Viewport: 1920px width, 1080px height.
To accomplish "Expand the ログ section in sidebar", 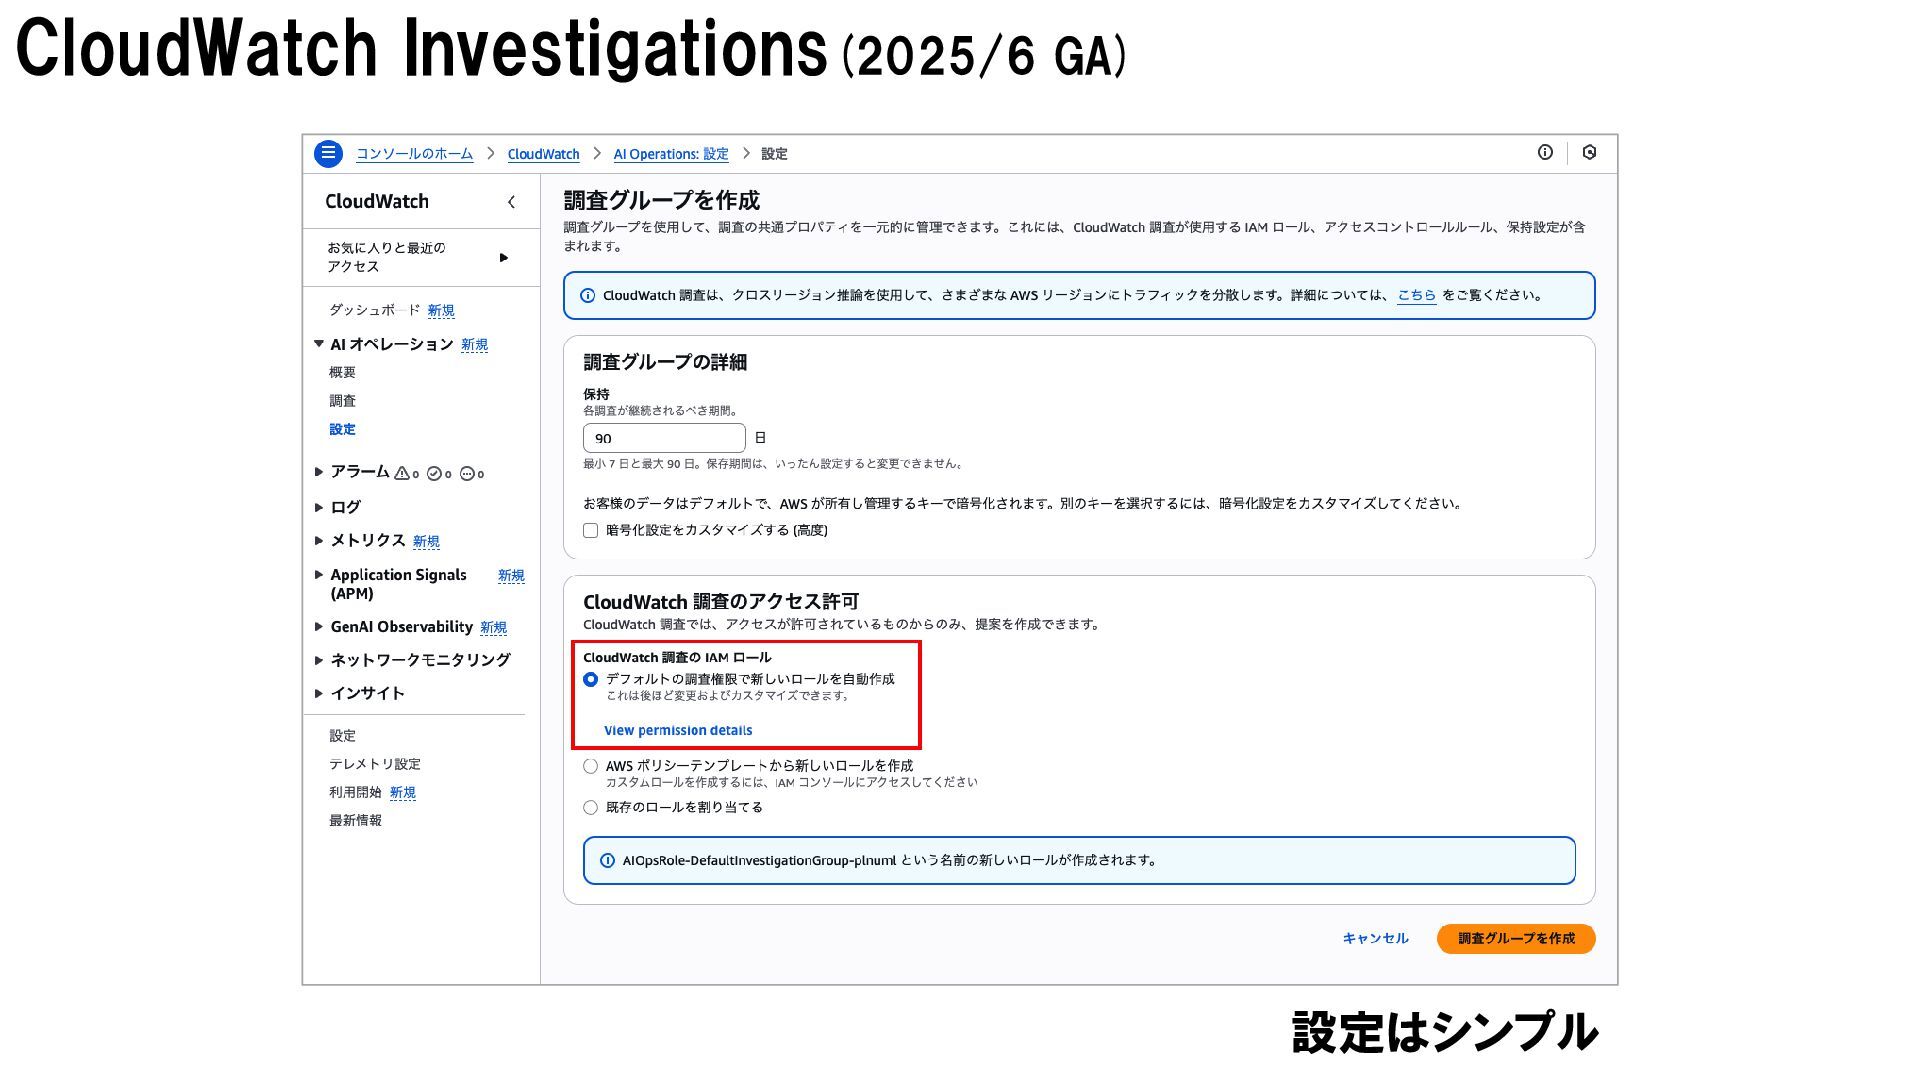I will tap(344, 507).
